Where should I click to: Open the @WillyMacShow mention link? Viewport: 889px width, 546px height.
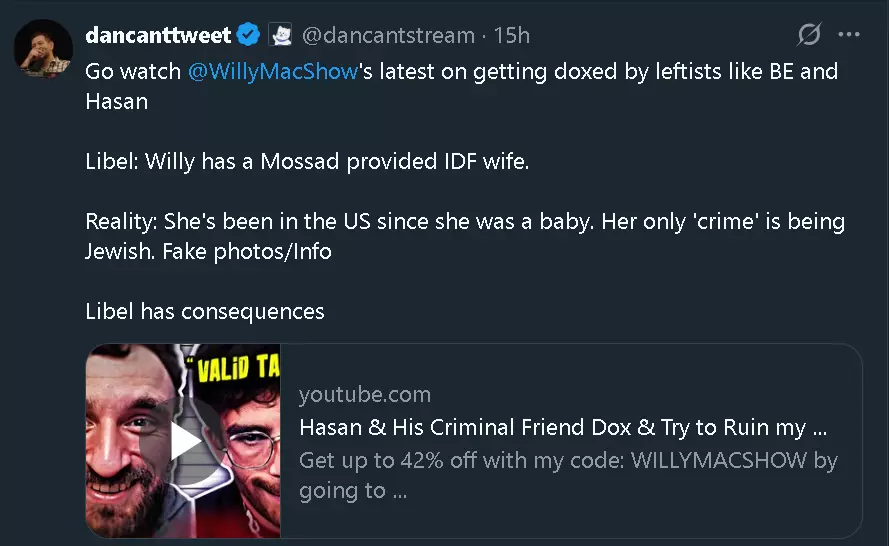[x=273, y=71]
